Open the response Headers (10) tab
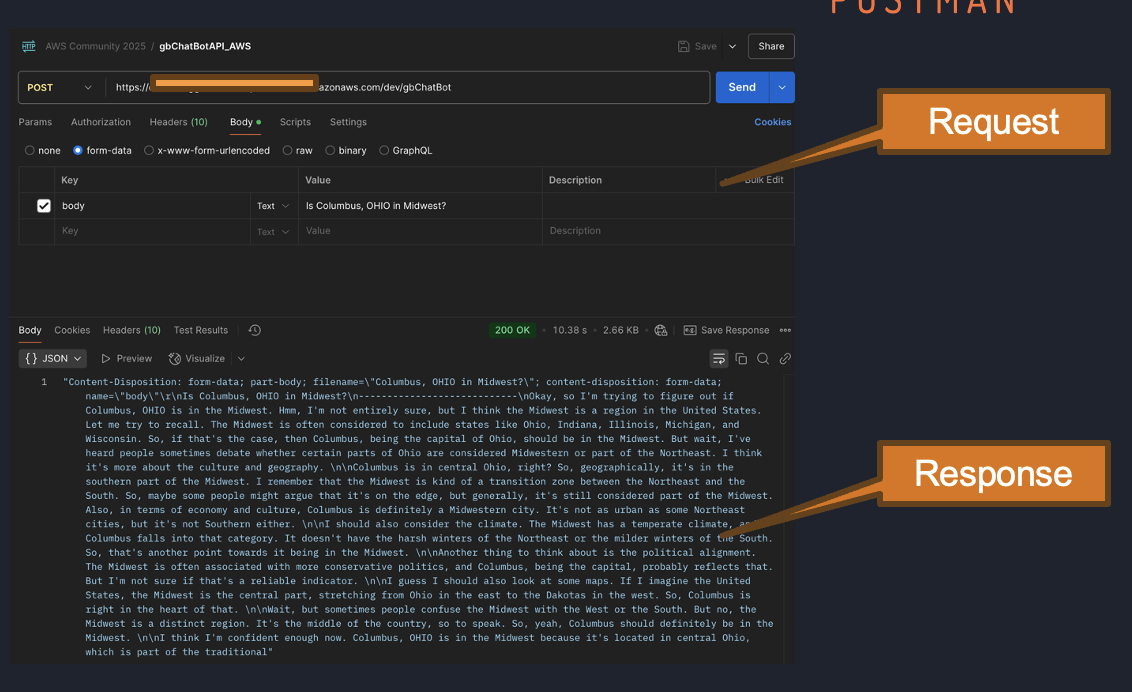This screenshot has width=1132, height=692. (131, 330)
